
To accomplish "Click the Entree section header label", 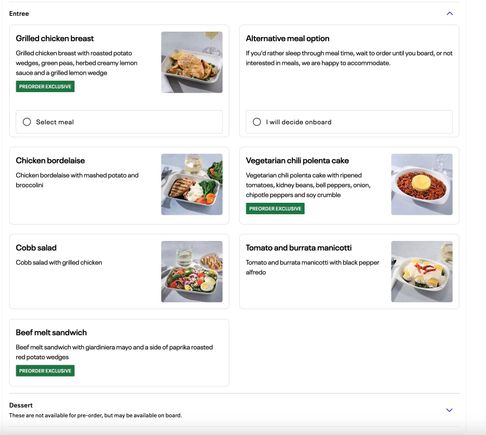I will coord(19,14).
